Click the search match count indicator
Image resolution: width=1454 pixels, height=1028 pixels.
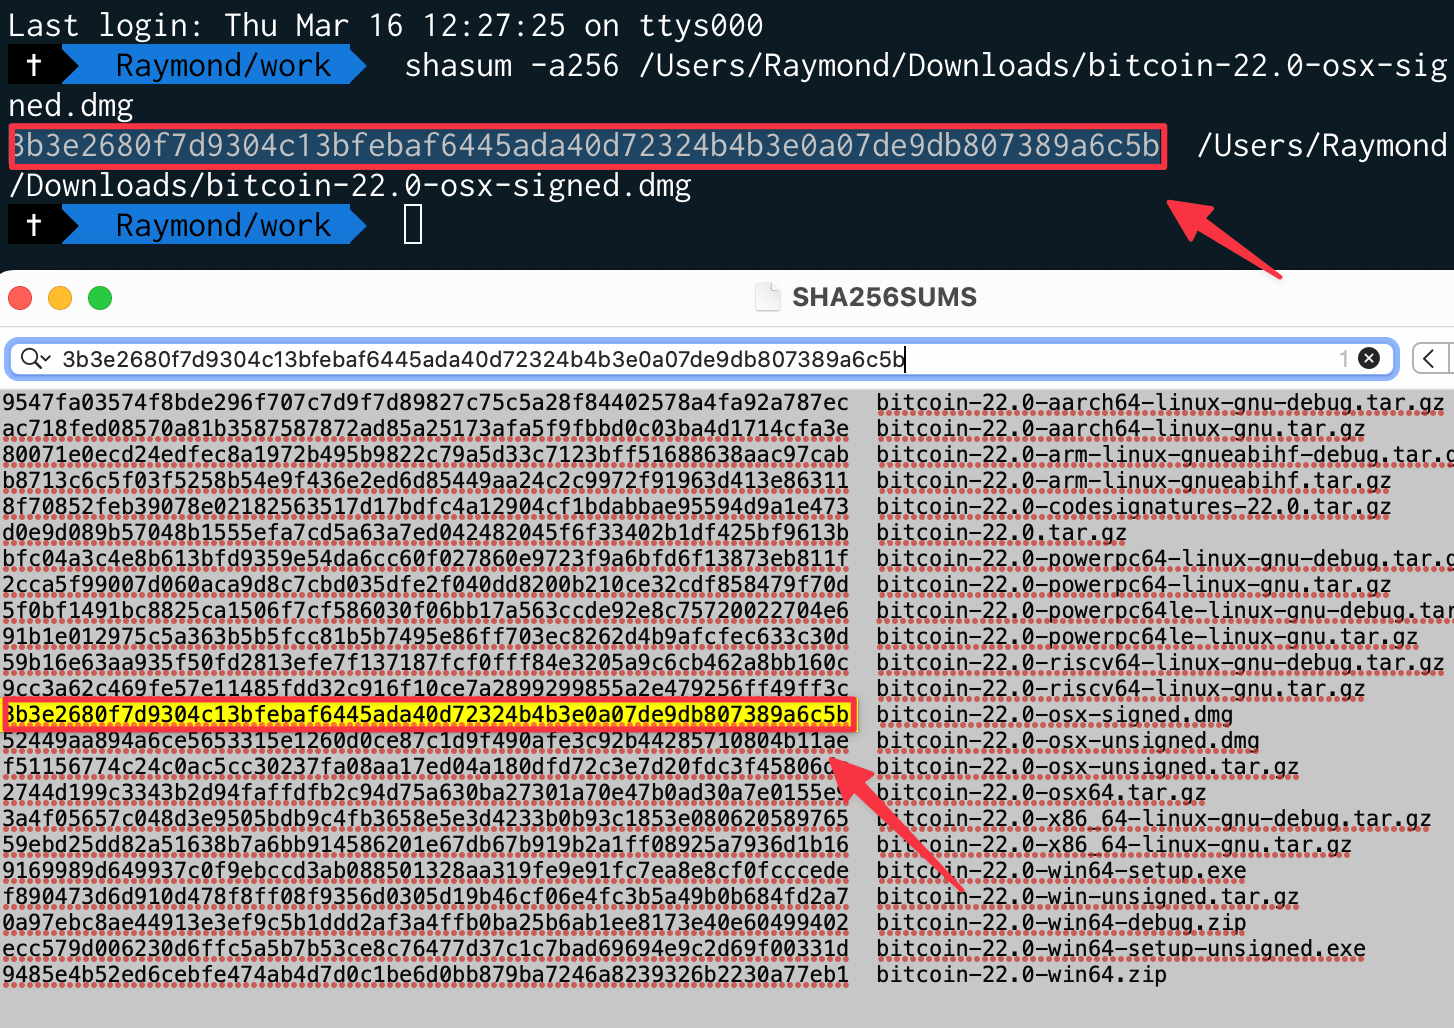coord(1344,358)
